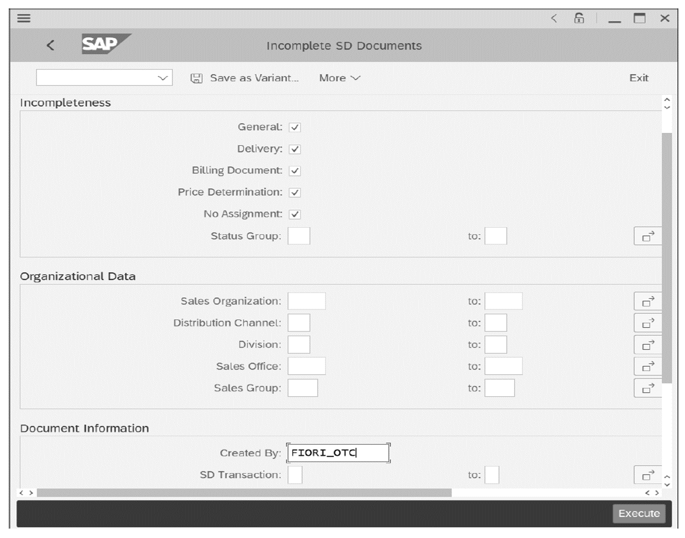Toggle the Billing Document checkbox
The width and height of the screenshot is (685, 538).
click(x=295, y=171)
